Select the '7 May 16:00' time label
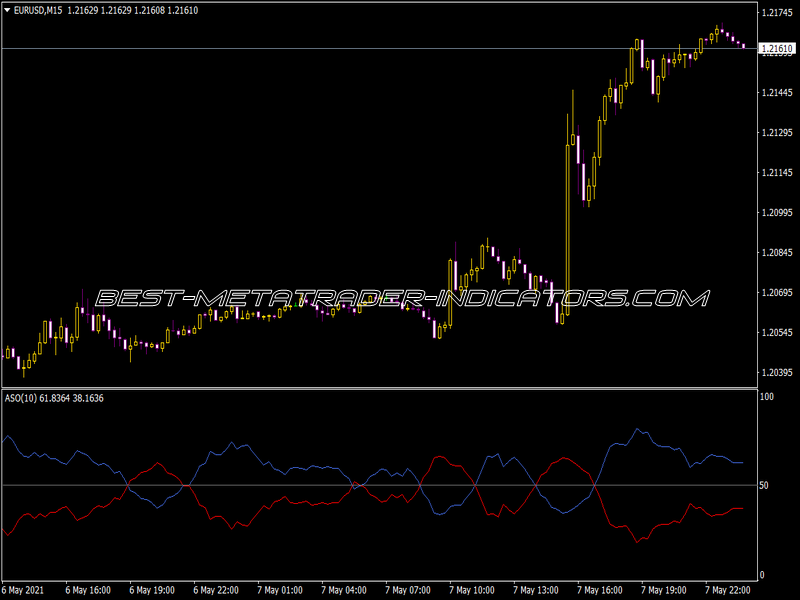This screenshot has height=600, width=800. coord(599,590)
